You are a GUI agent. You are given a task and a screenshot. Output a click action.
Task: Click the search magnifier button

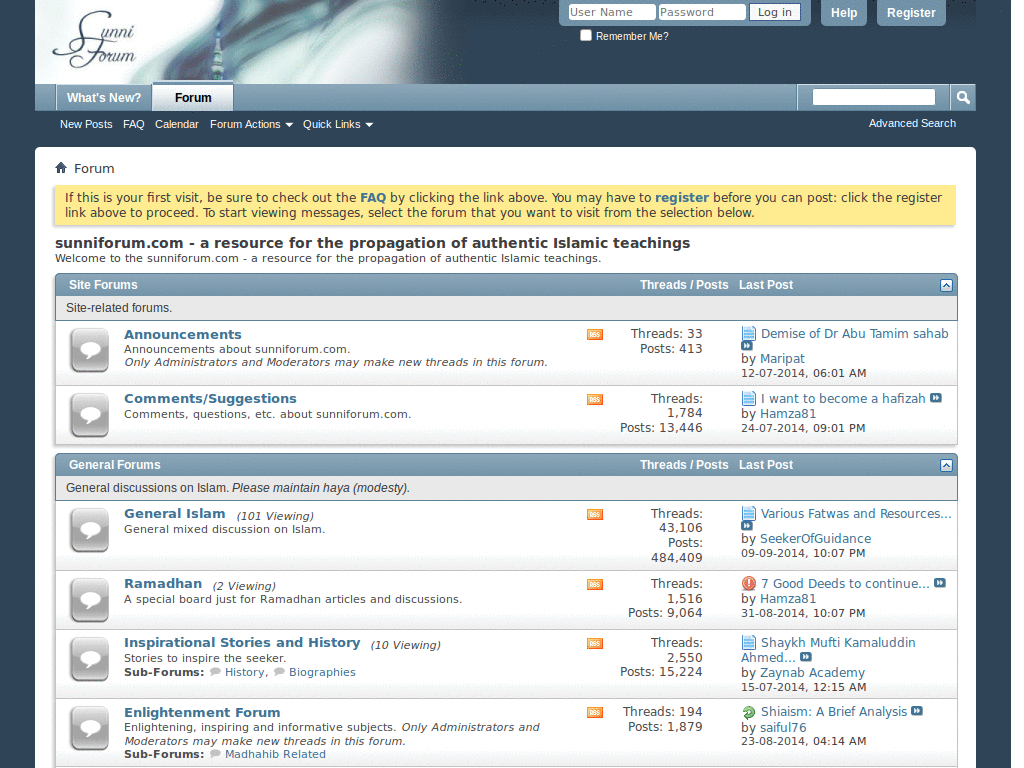963,97
